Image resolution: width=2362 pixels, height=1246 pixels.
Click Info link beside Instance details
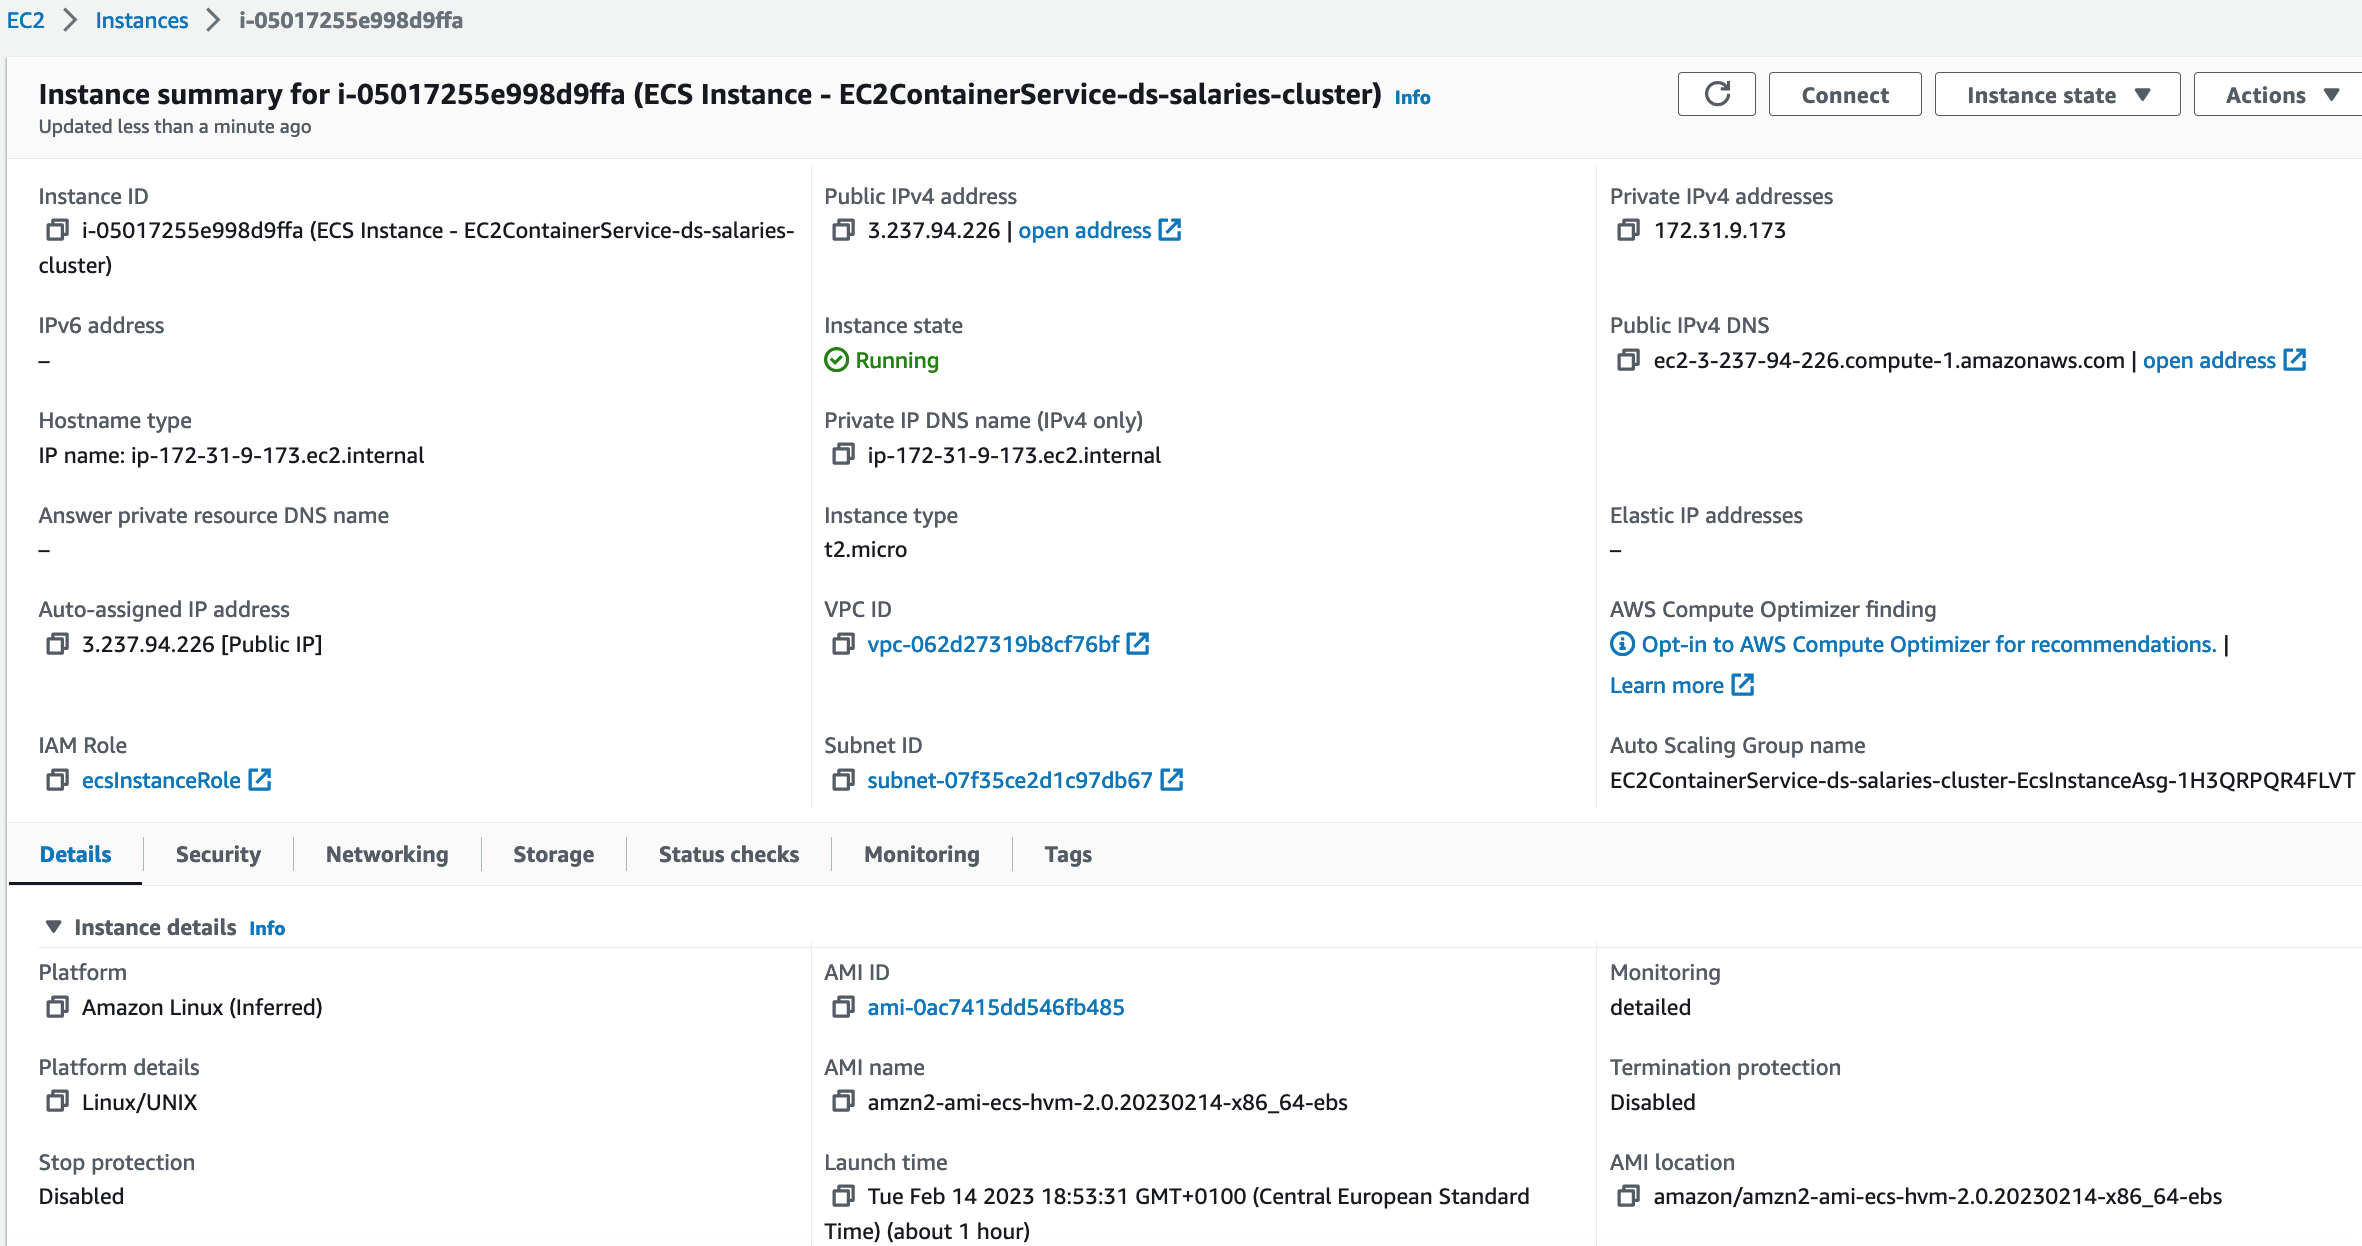[x=267, y=928]
